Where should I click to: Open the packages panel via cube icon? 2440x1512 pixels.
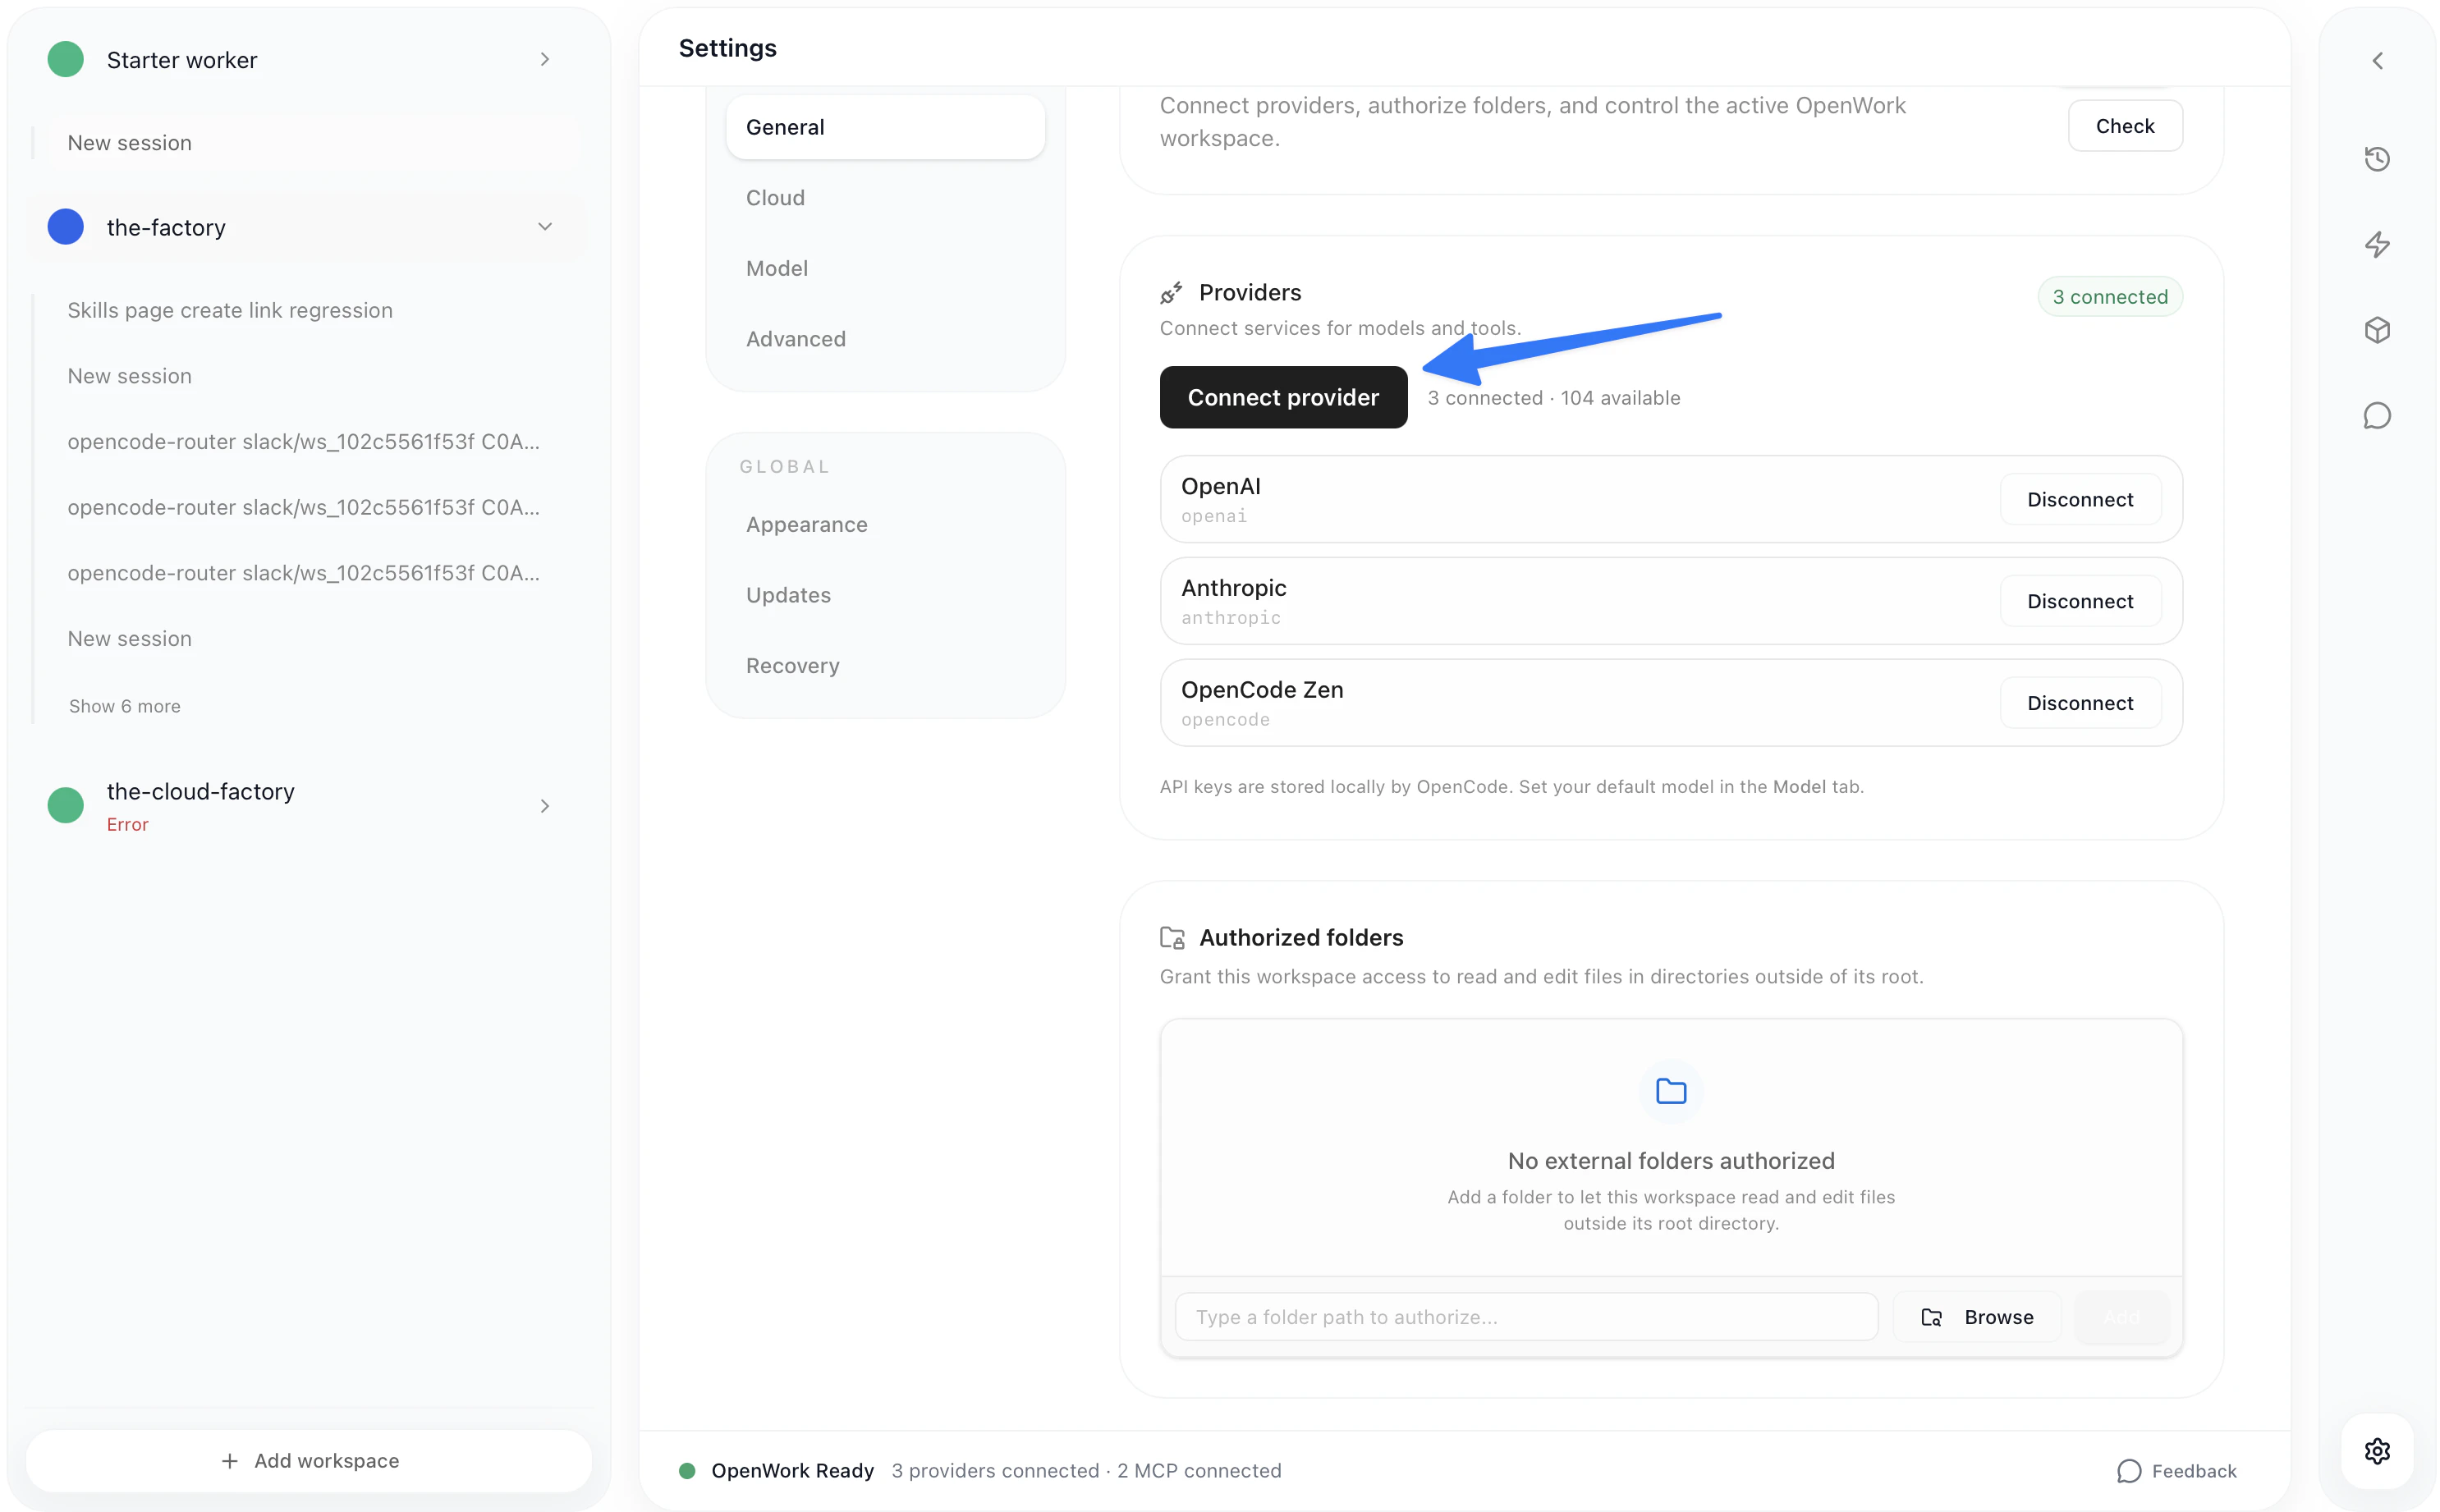[x=2378, y=329]
